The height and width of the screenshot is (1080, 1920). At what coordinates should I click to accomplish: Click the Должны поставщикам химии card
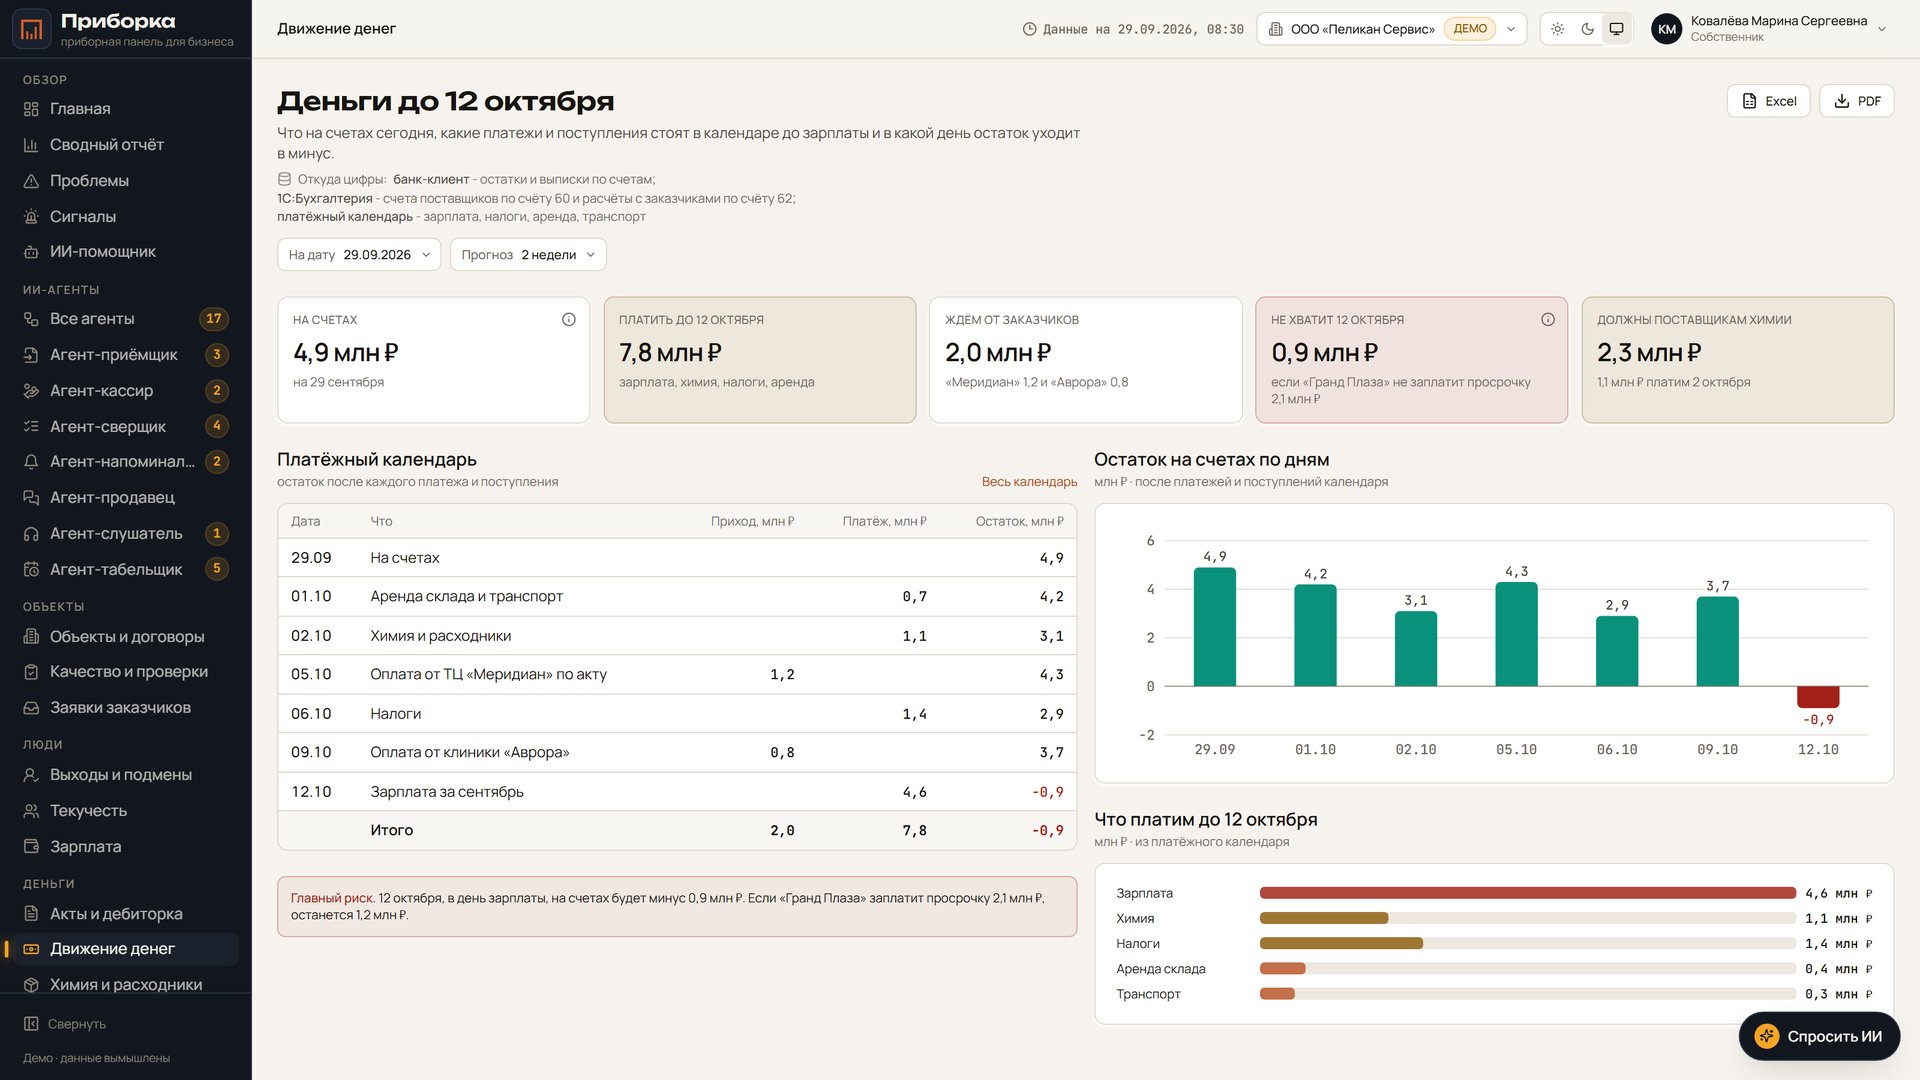(x=1737, y=360)
